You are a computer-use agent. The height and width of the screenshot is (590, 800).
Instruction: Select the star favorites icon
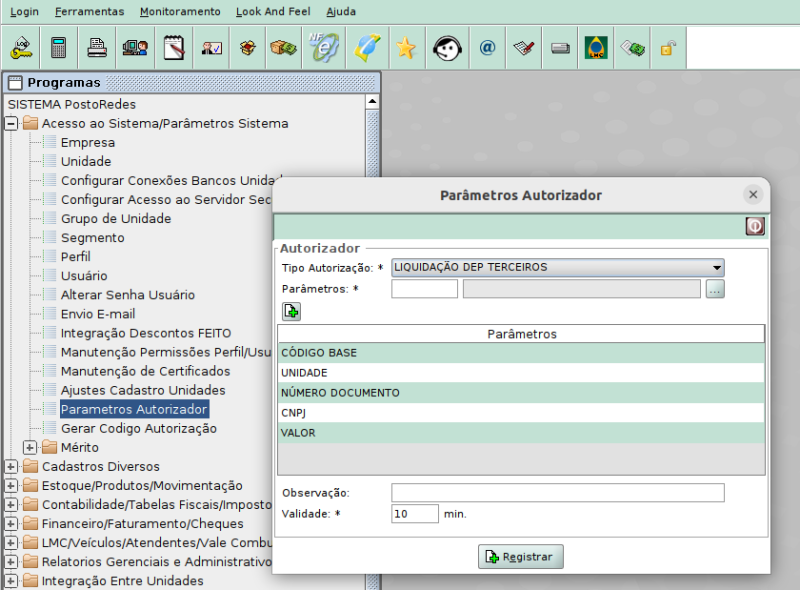tap(405, 47)
